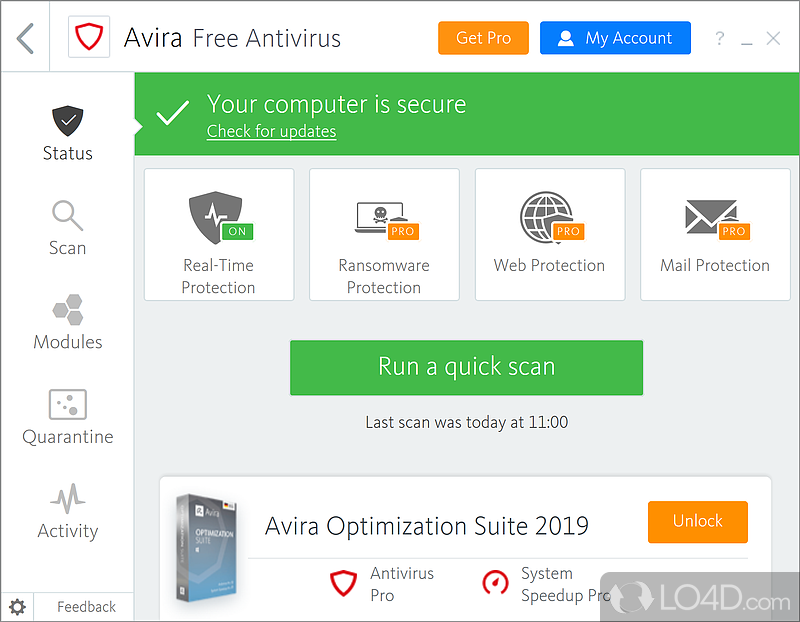View the Activity section

(67, 512)
